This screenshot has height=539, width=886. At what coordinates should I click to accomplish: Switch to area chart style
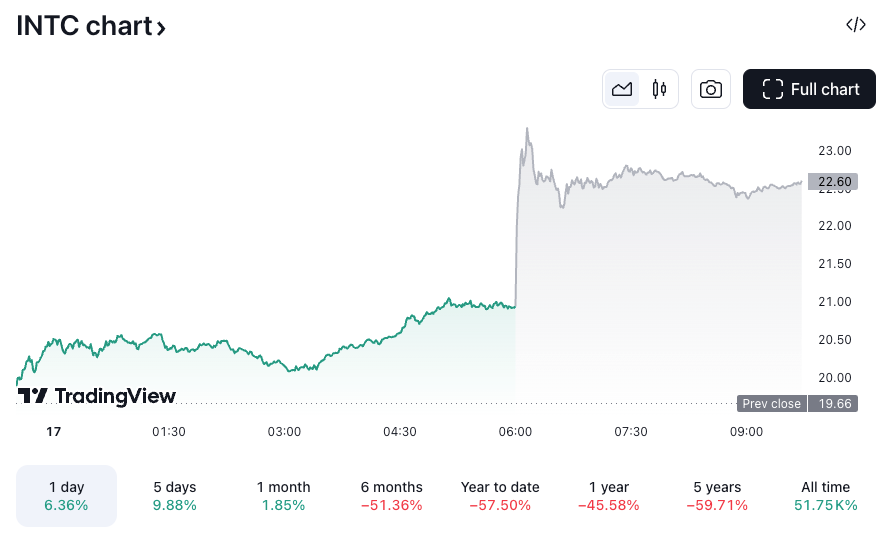pos(622,89)
